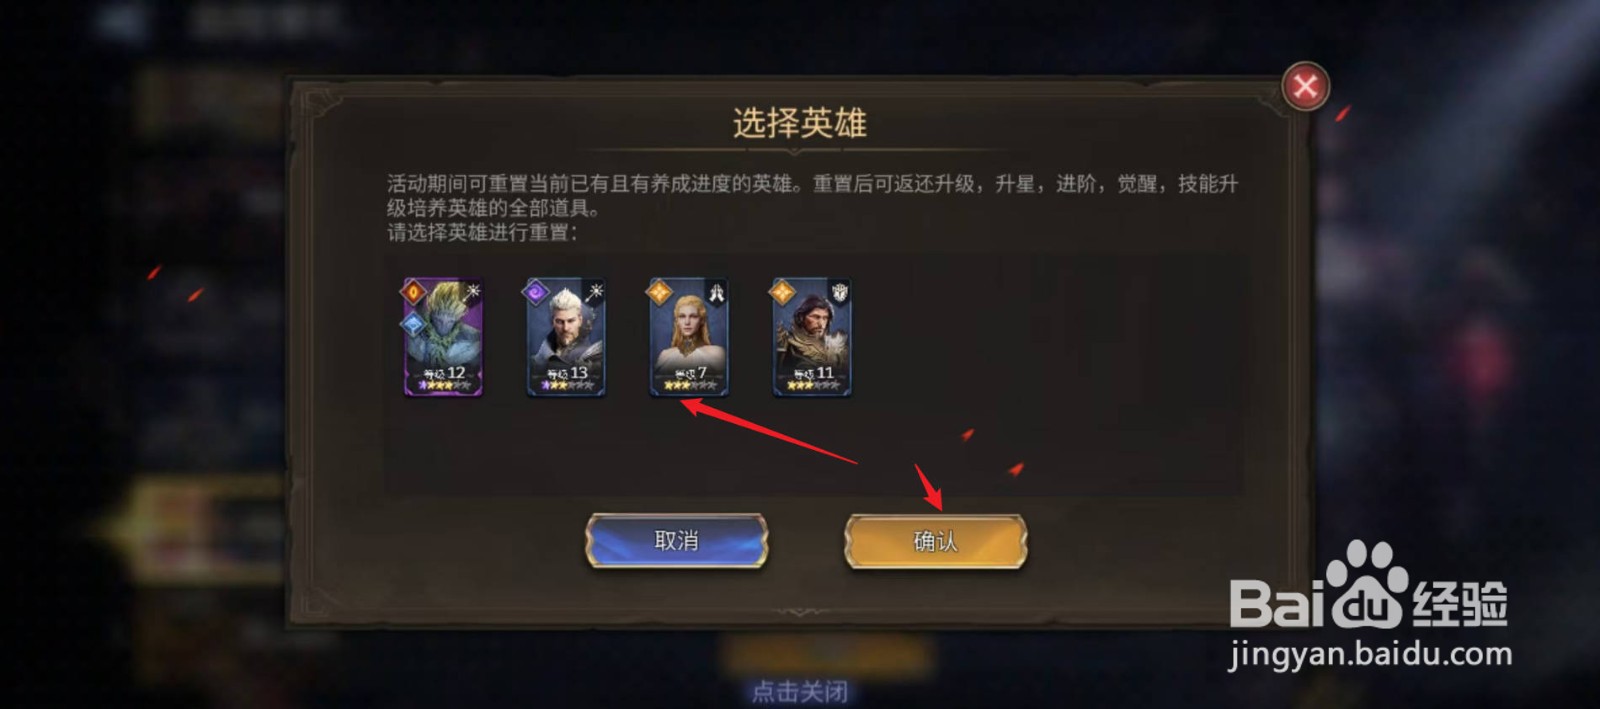Click the 取消 cancel button

pyautogui.click(x=676, y=541)
